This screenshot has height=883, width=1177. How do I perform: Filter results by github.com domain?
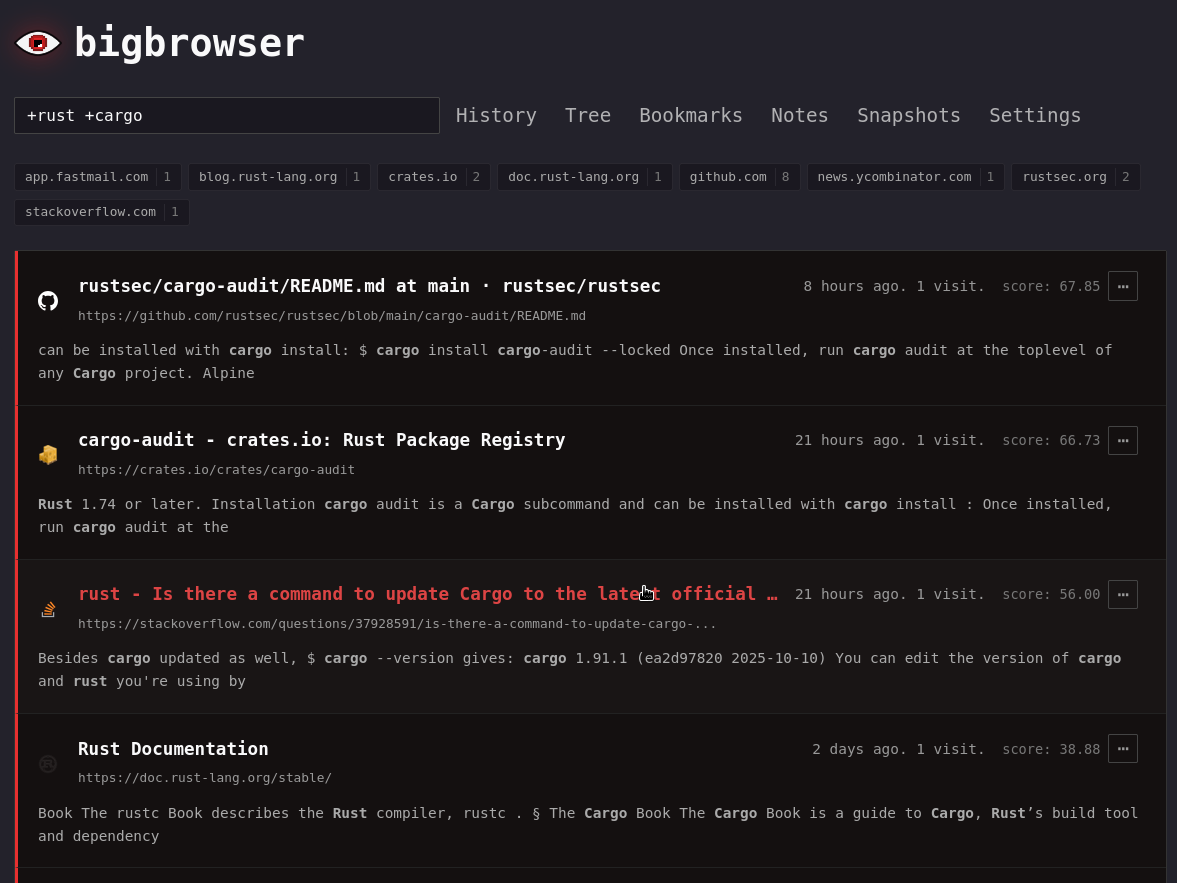click(739, 177)
